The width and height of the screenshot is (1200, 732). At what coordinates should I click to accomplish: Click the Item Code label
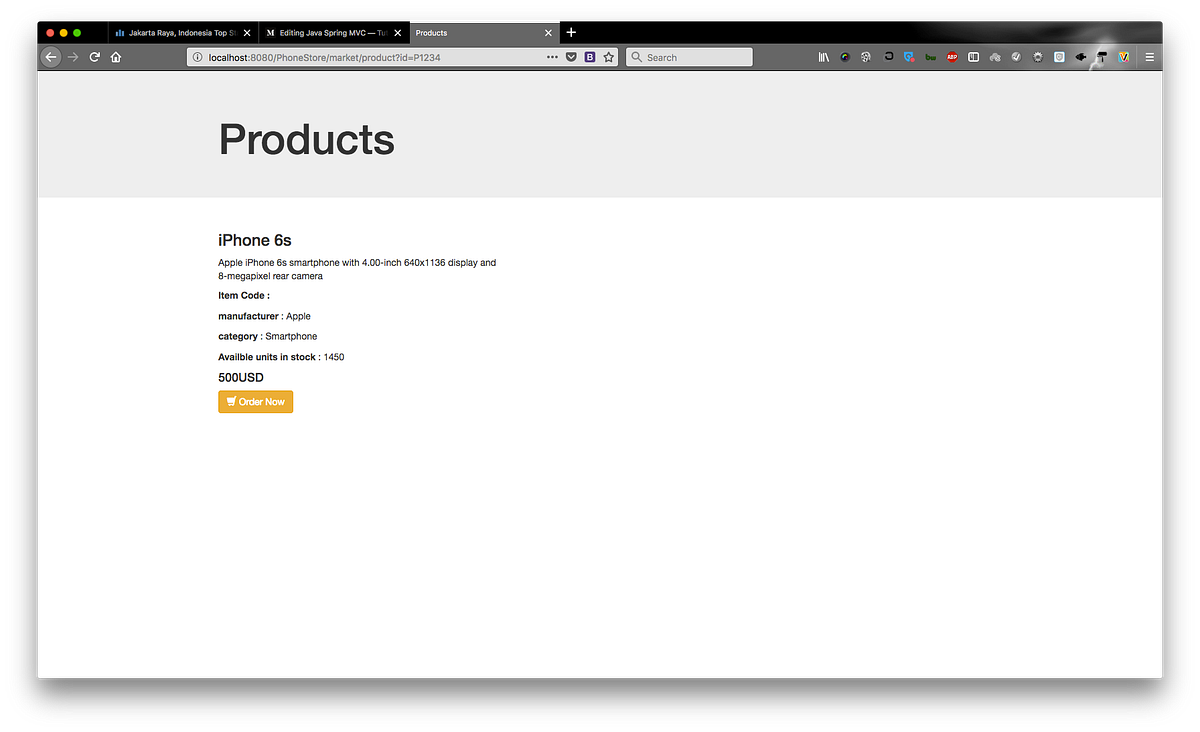pyautogui.click(x=244, y=295)
